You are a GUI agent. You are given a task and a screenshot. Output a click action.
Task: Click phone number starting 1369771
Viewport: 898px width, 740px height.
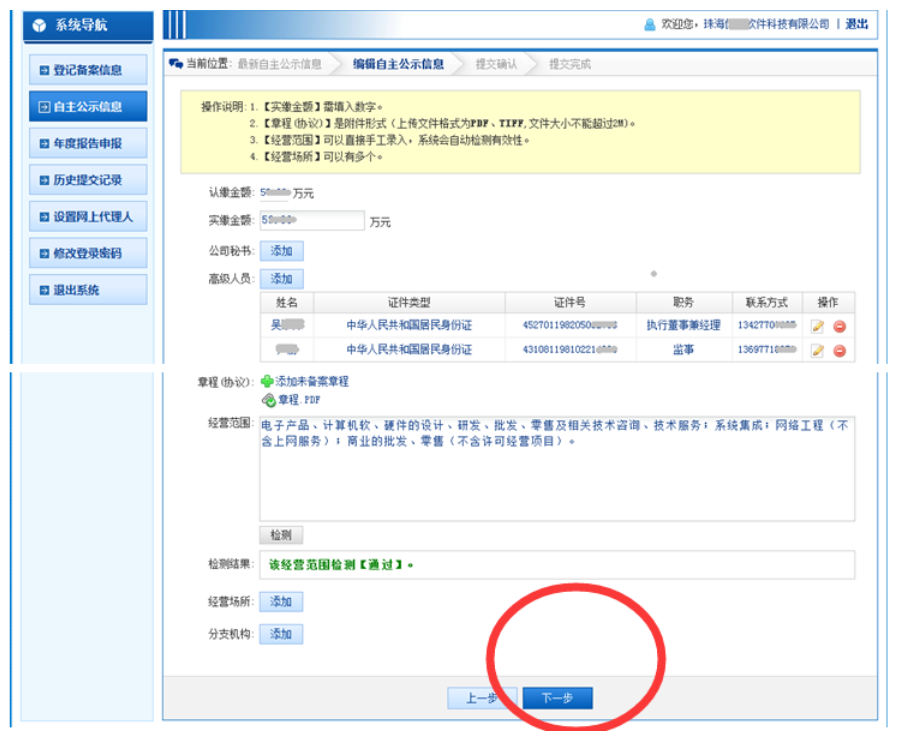pyautogui.click(x=767, y=349)
